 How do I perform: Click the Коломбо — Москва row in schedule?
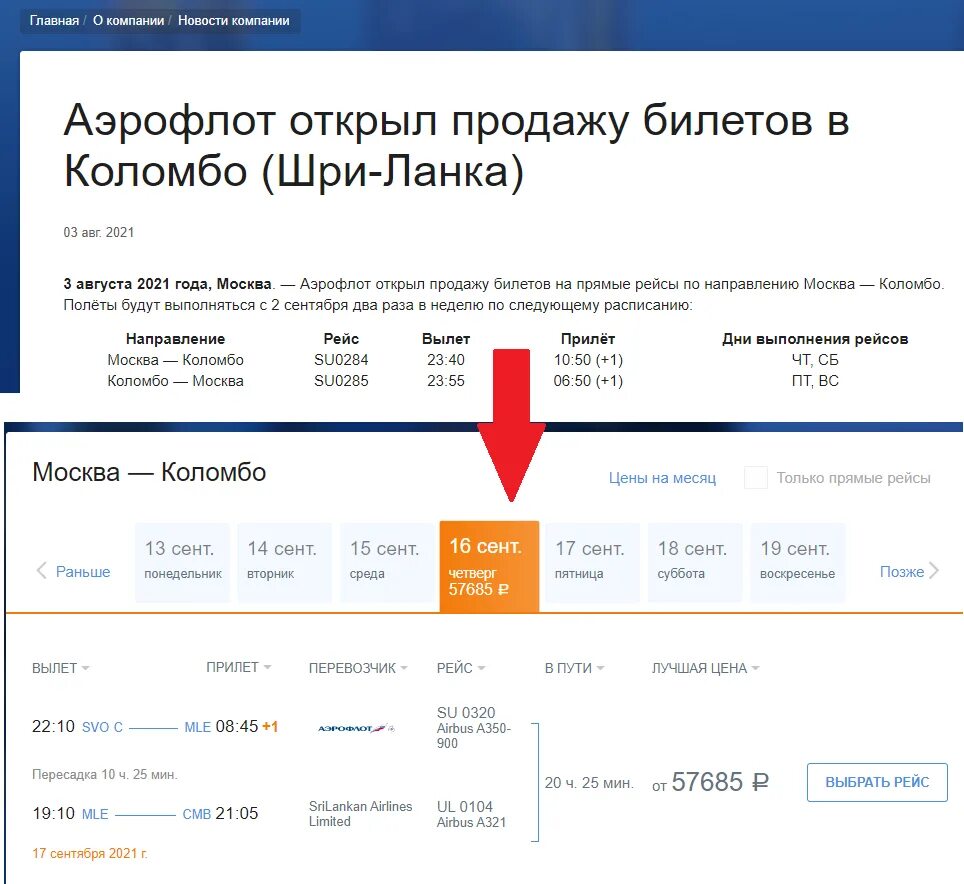175,381
